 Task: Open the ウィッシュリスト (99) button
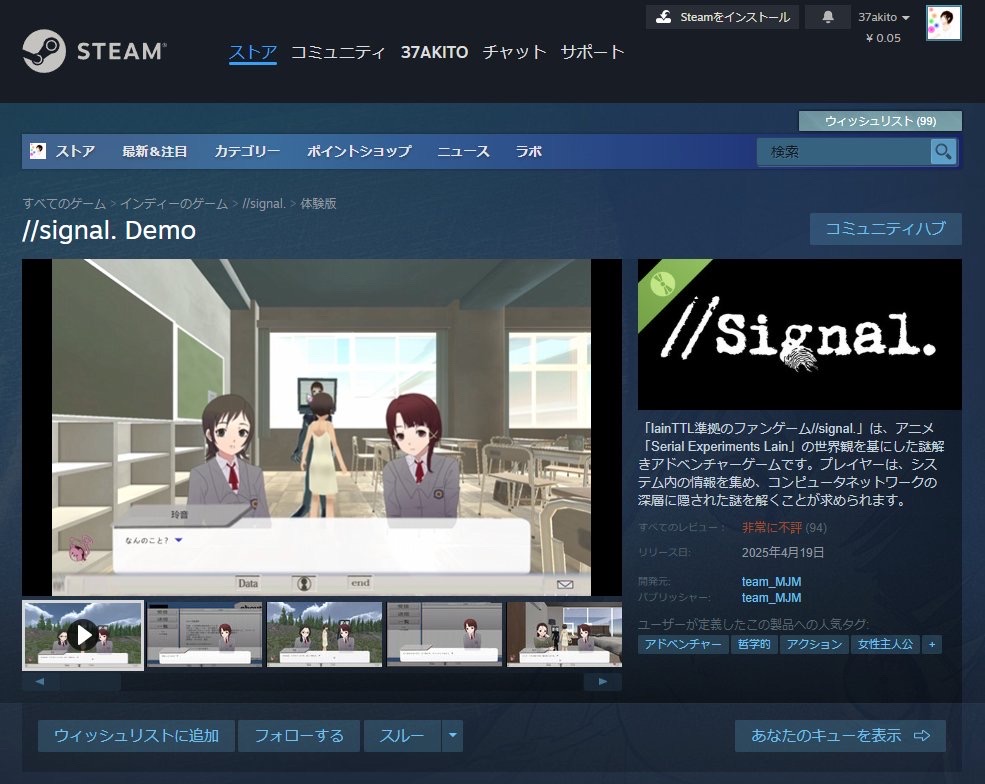880,121
